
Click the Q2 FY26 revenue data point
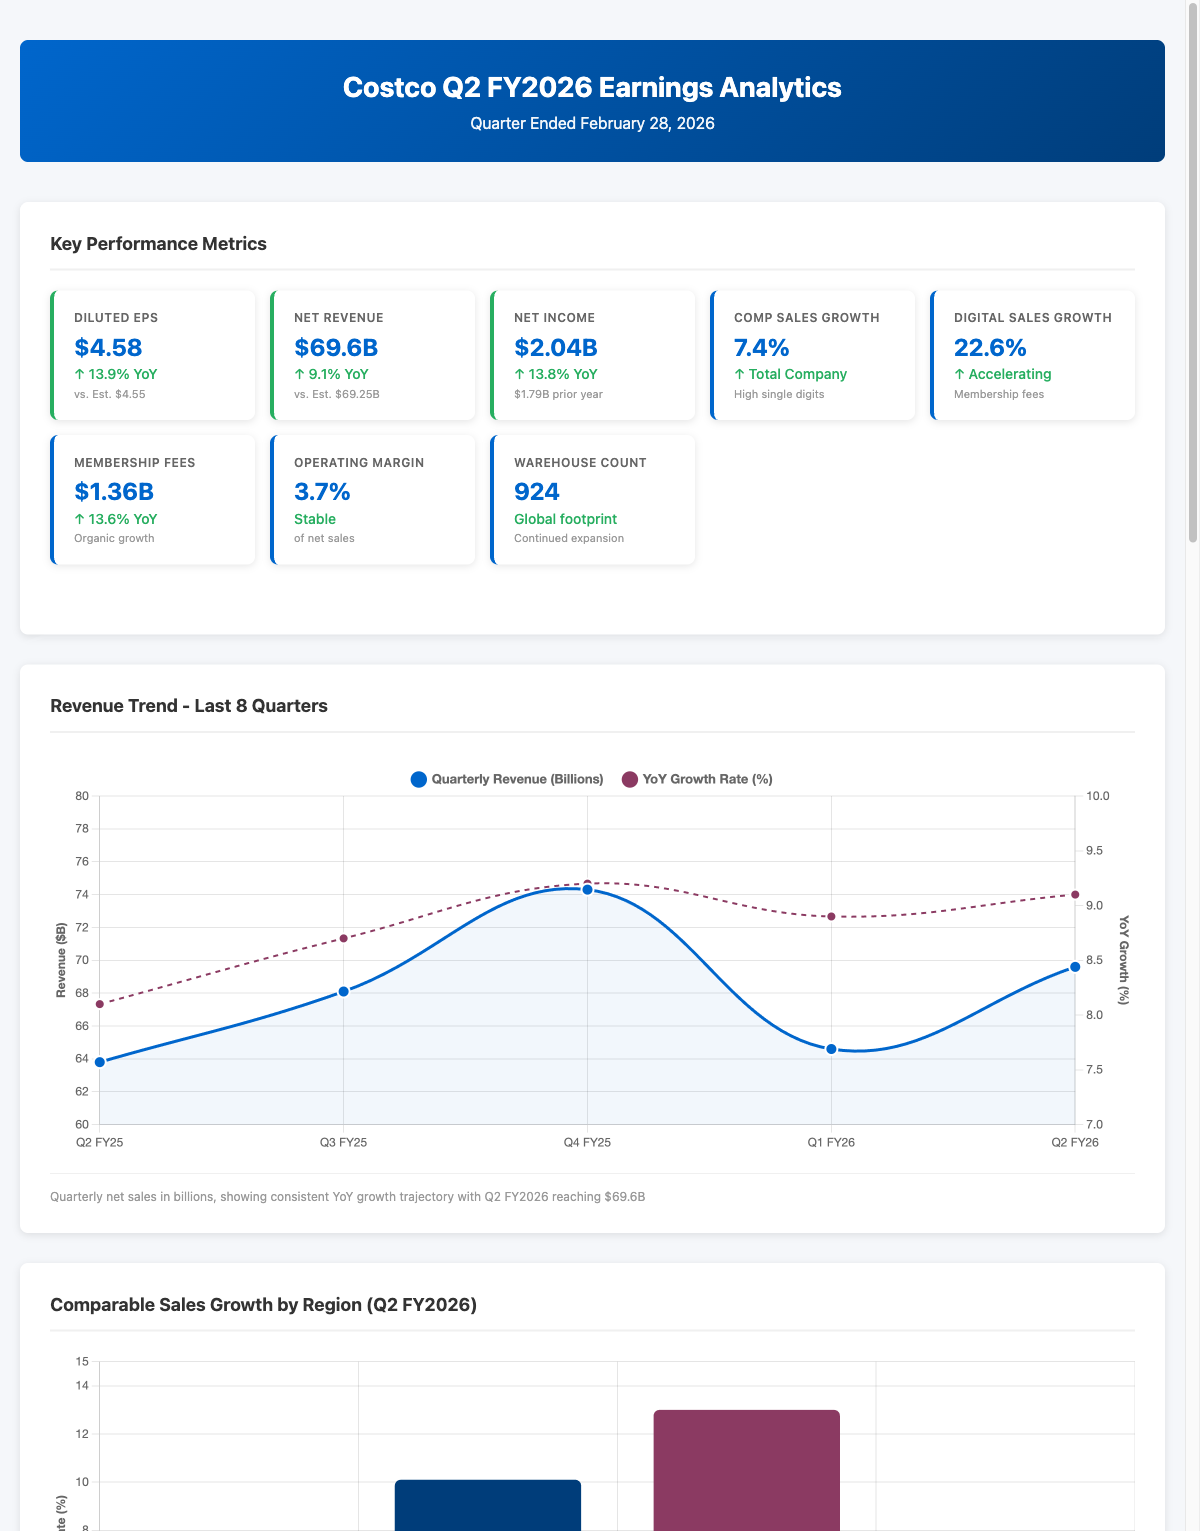tap(1075, 967)
